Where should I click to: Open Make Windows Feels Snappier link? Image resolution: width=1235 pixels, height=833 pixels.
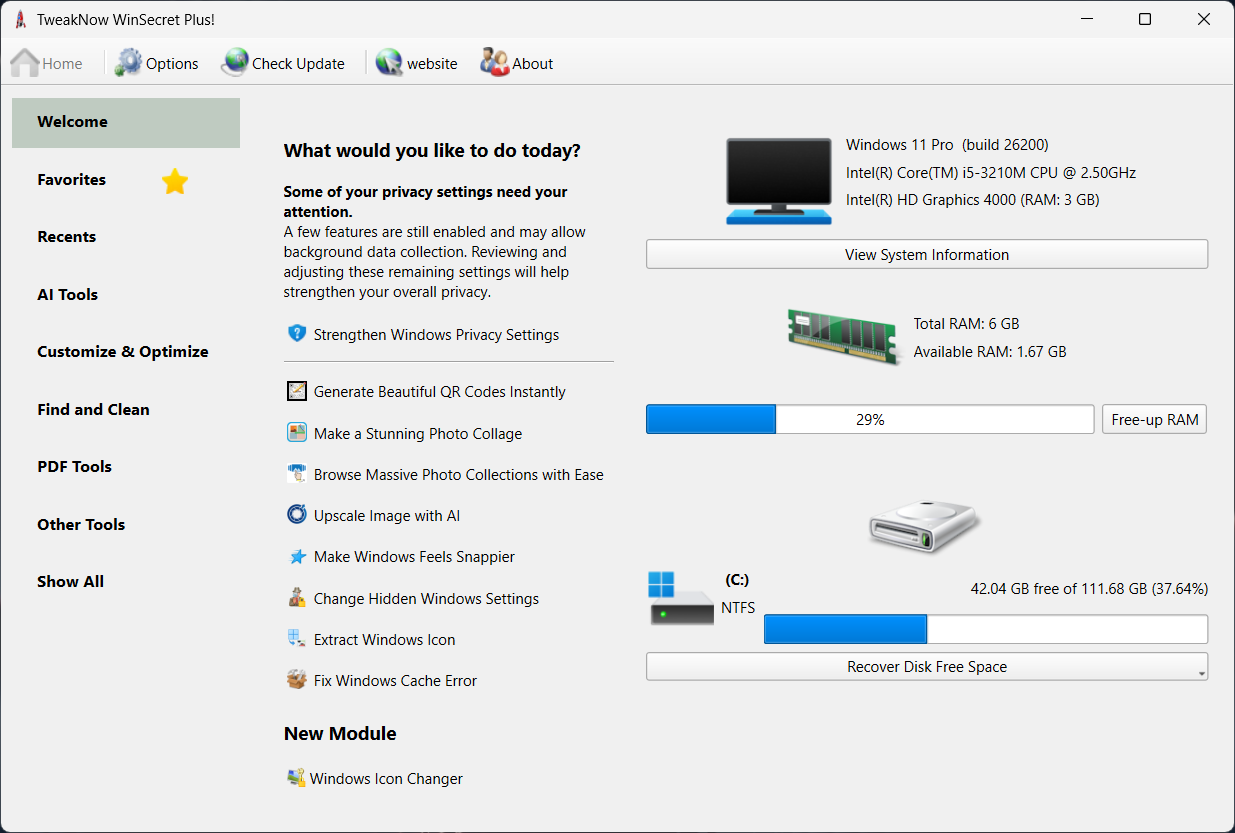pyautogui.click(x=415, y=557)
